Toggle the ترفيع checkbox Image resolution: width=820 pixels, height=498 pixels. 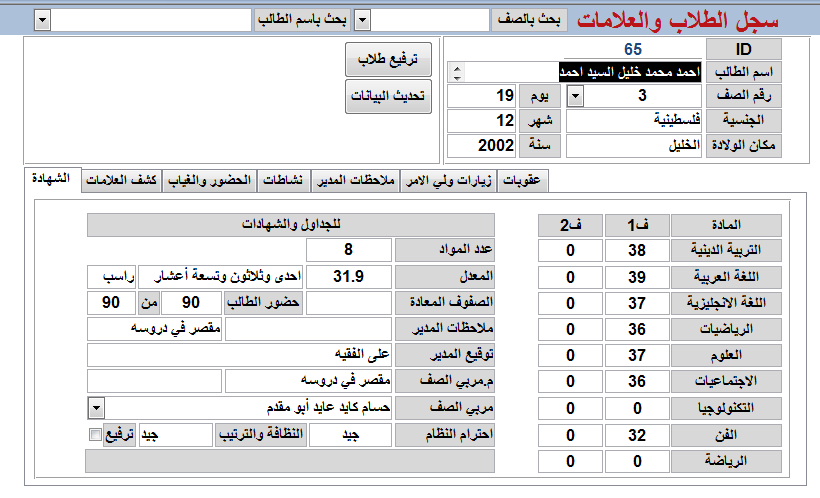click(x=95, y=435)
